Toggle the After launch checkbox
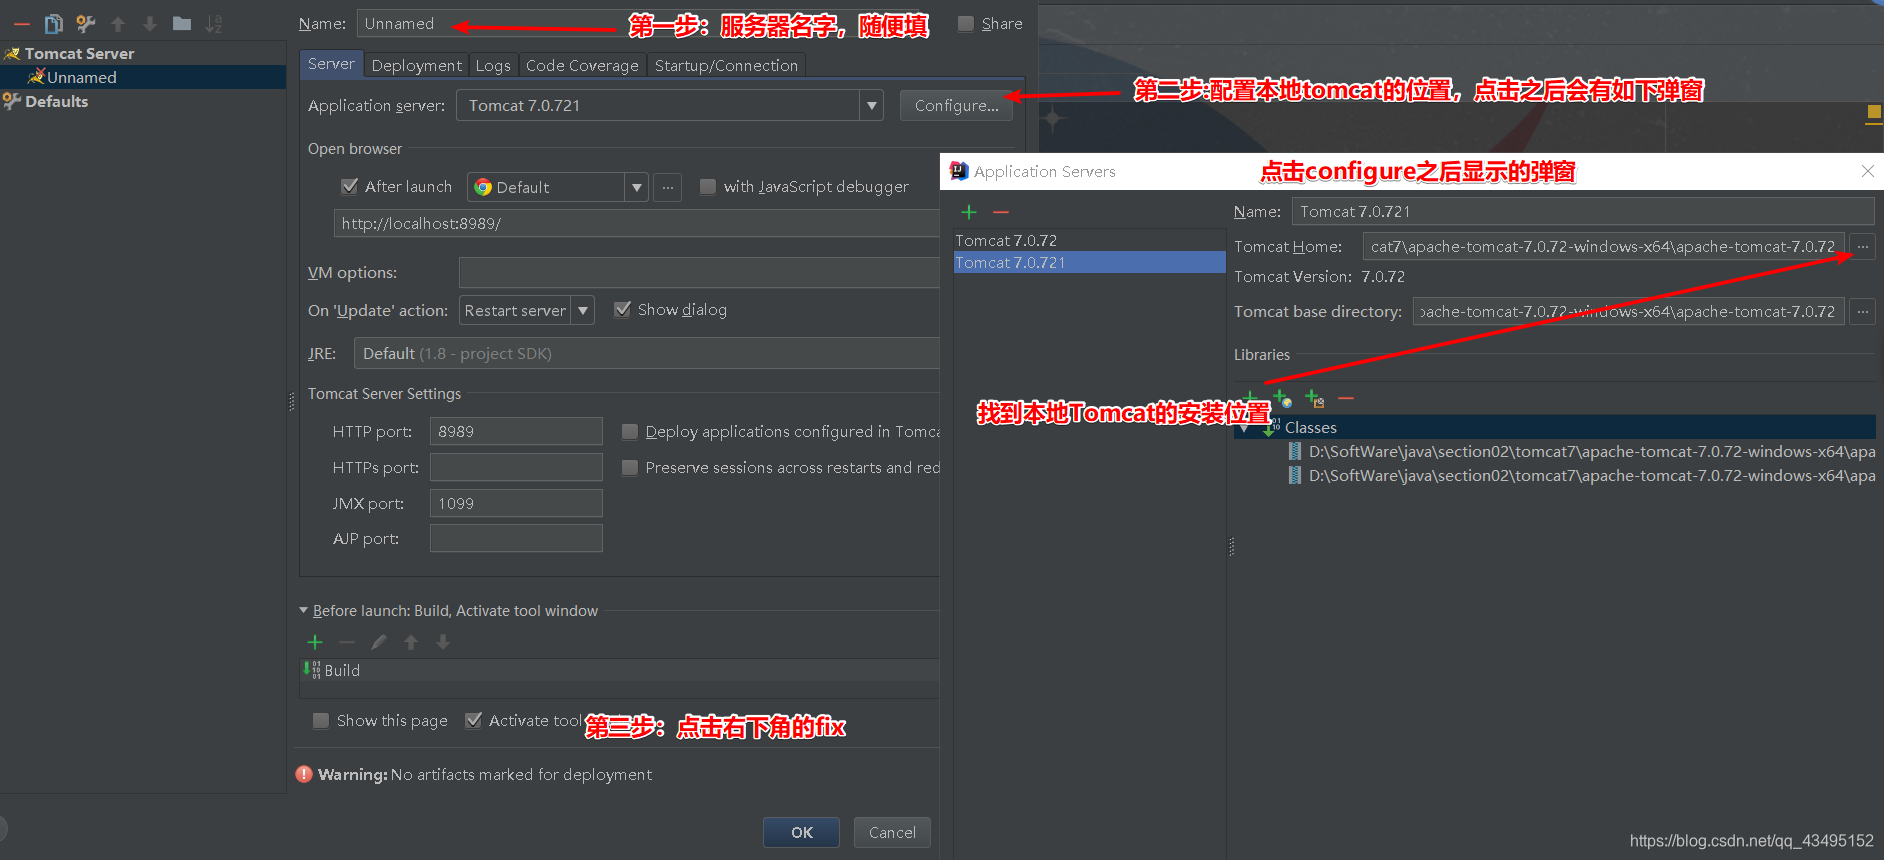This screenshot has width=1884, height=860. pos(350,186)
